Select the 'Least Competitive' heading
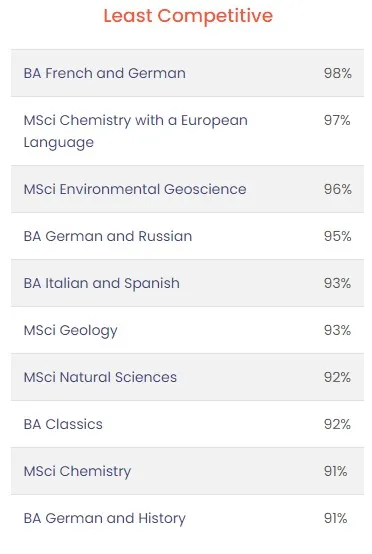The height and width of the screenshot is (554, 372). pyautogui.click(x=188, y=16)
